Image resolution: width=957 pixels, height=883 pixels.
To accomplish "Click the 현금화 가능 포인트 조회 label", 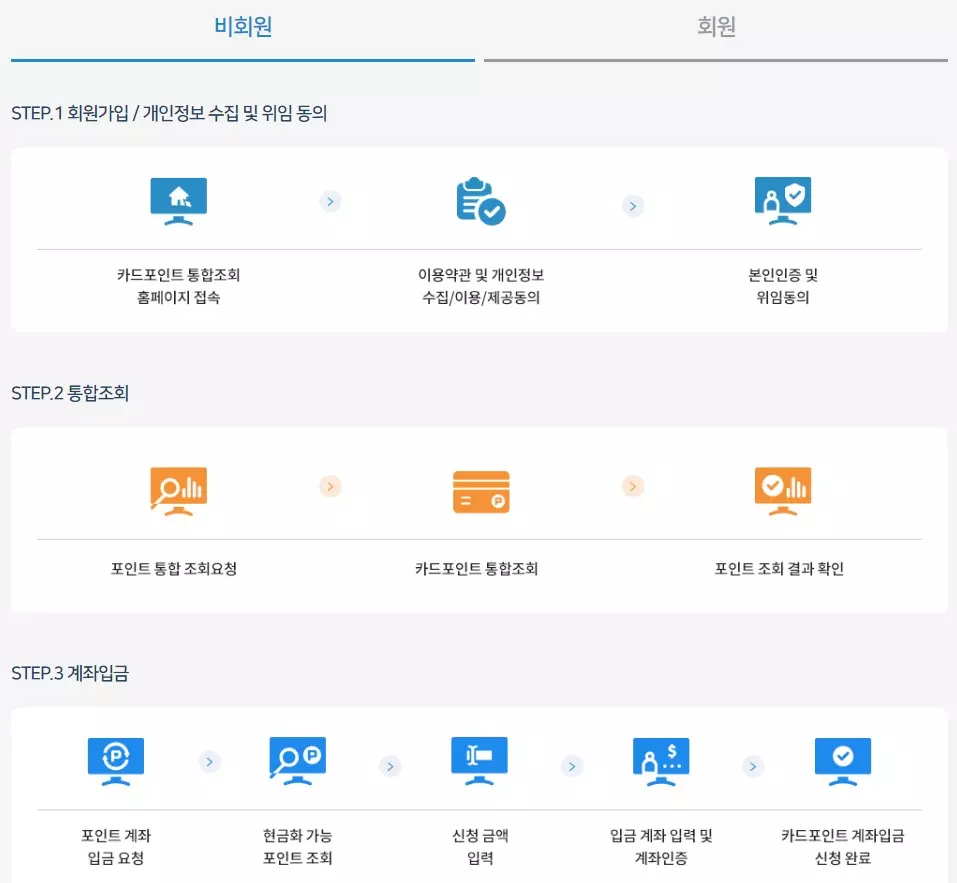I will pos(298,847).
